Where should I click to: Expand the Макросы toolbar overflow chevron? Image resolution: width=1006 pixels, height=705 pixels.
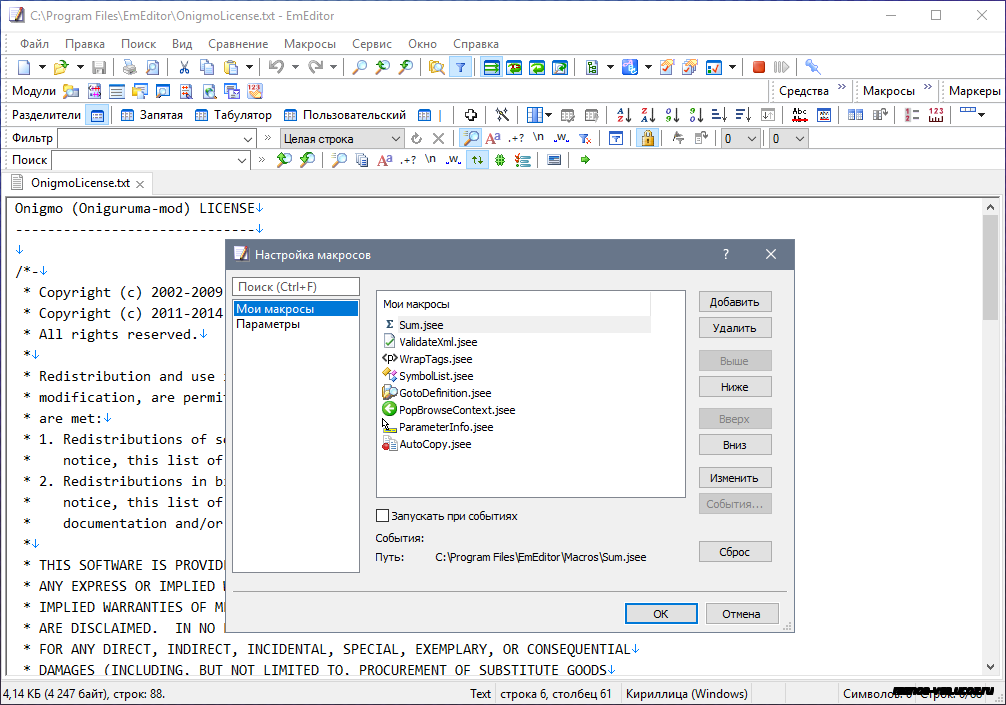pyautogui.click(x=927, y=87)
